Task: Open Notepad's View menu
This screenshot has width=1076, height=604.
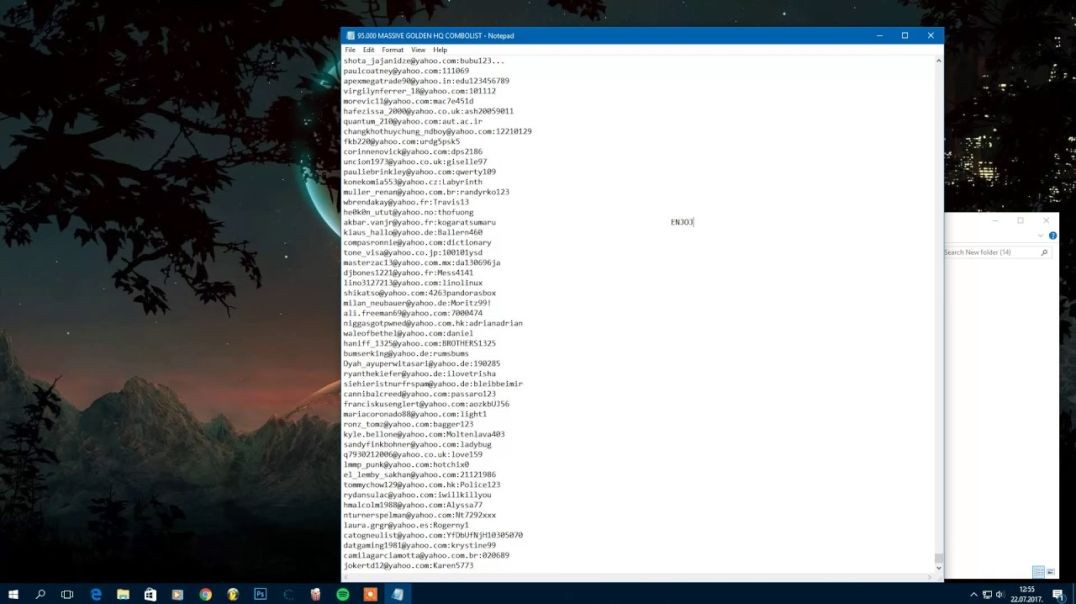Action: (418, 50)
